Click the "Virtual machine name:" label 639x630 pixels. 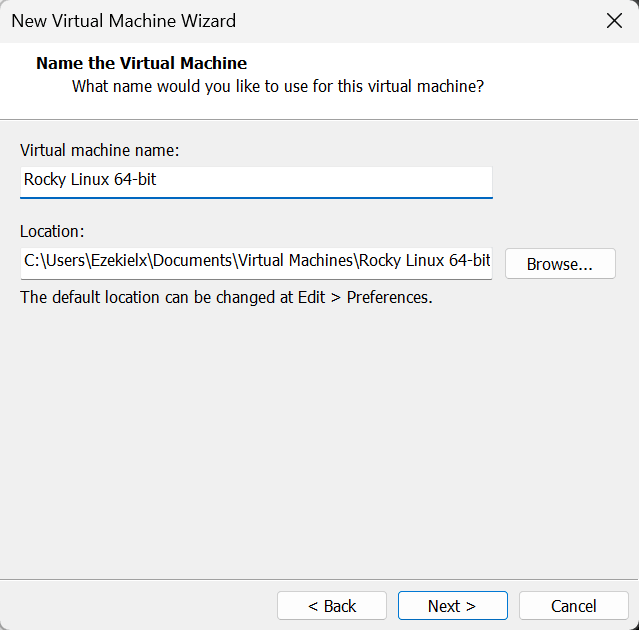pyautogui.click(x=99, y=150)
